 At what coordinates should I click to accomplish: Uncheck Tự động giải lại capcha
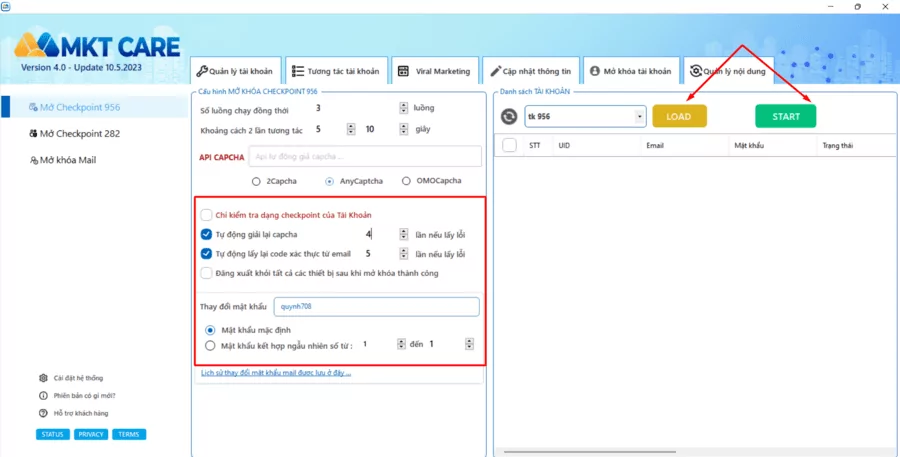206,234
